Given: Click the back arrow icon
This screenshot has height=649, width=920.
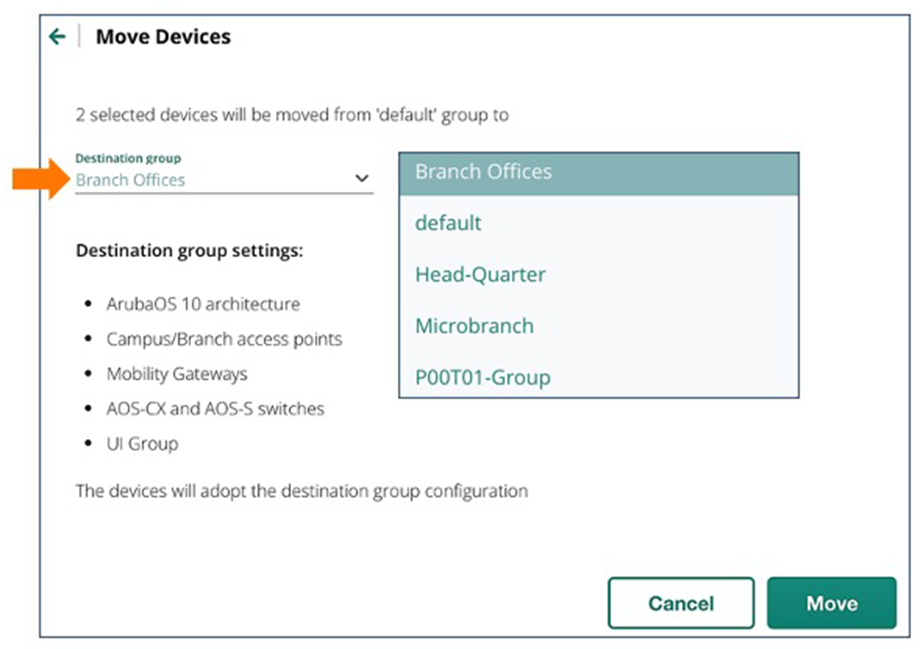Looking at the screenshot, I should click(x=57, y=37).
